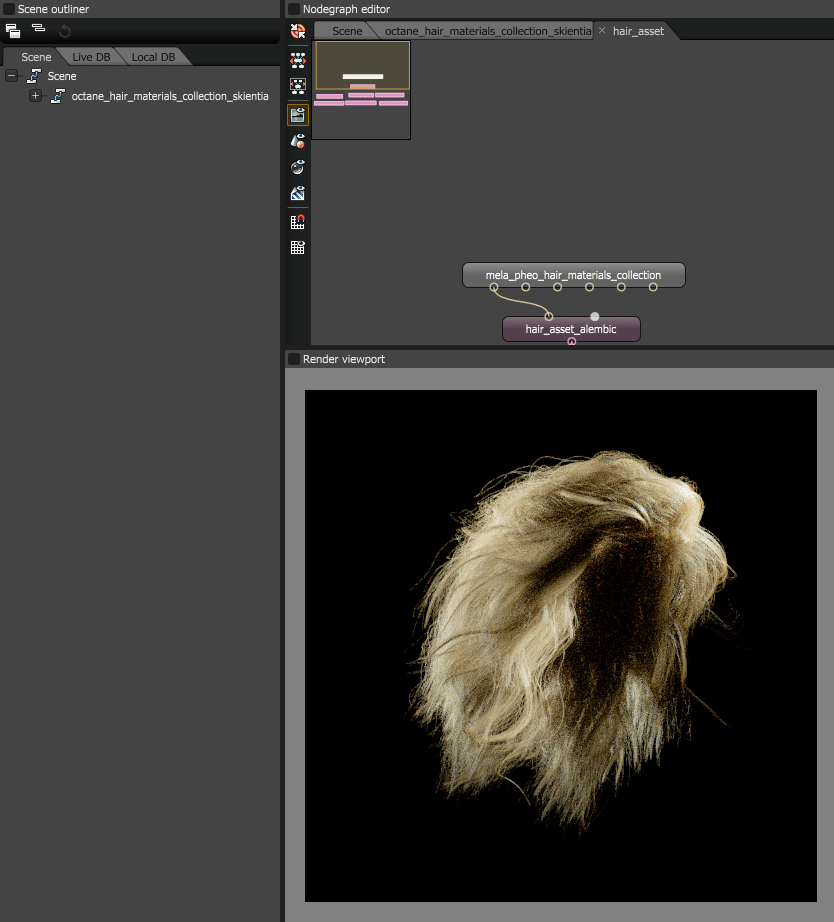Viewport: 834px width, 922px height.
Task: Click the Scene outliner panel header checkbox
Action: pos(9,9)
